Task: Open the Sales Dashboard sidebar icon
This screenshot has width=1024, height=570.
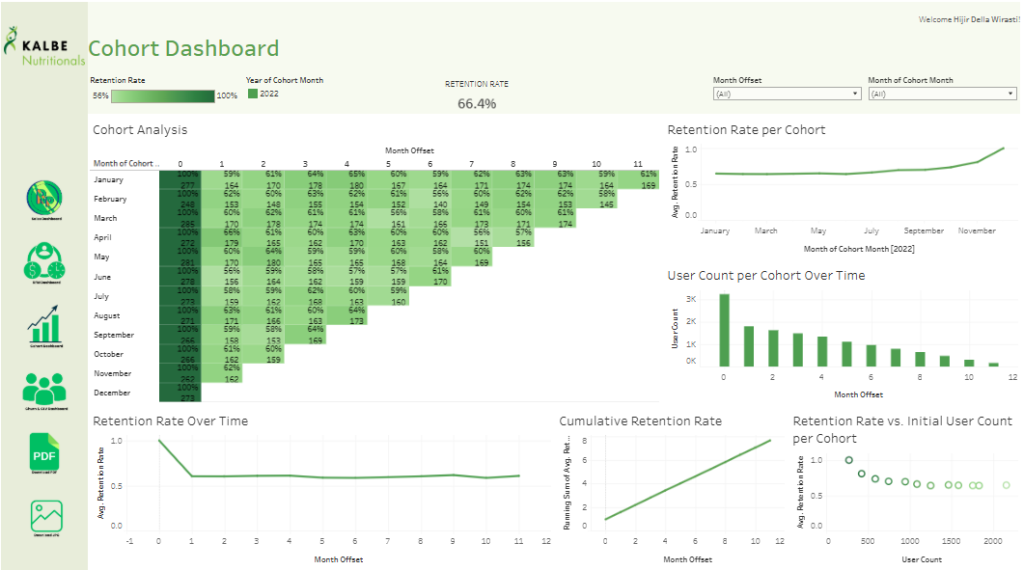Action: coord(43,196)
